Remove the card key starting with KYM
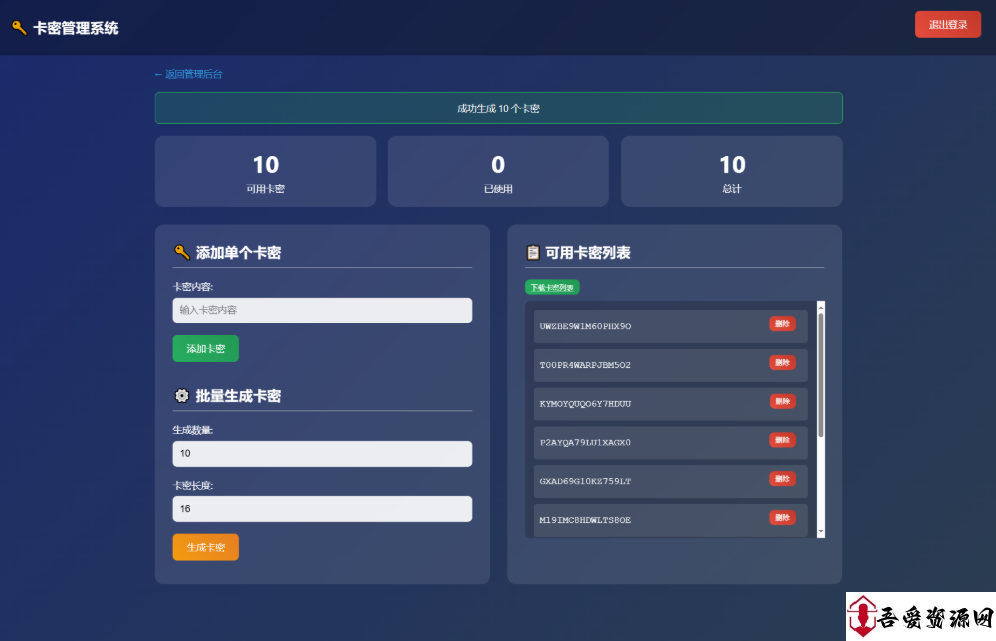 click(782, 402)
